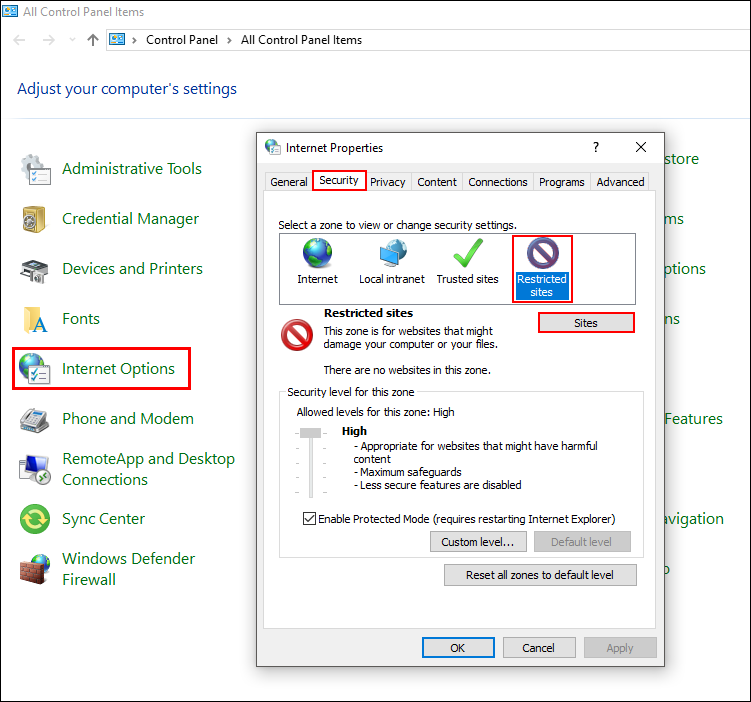Click the Cancel button
This screenshot has height=702, width=751.
(x=539, y=647)
